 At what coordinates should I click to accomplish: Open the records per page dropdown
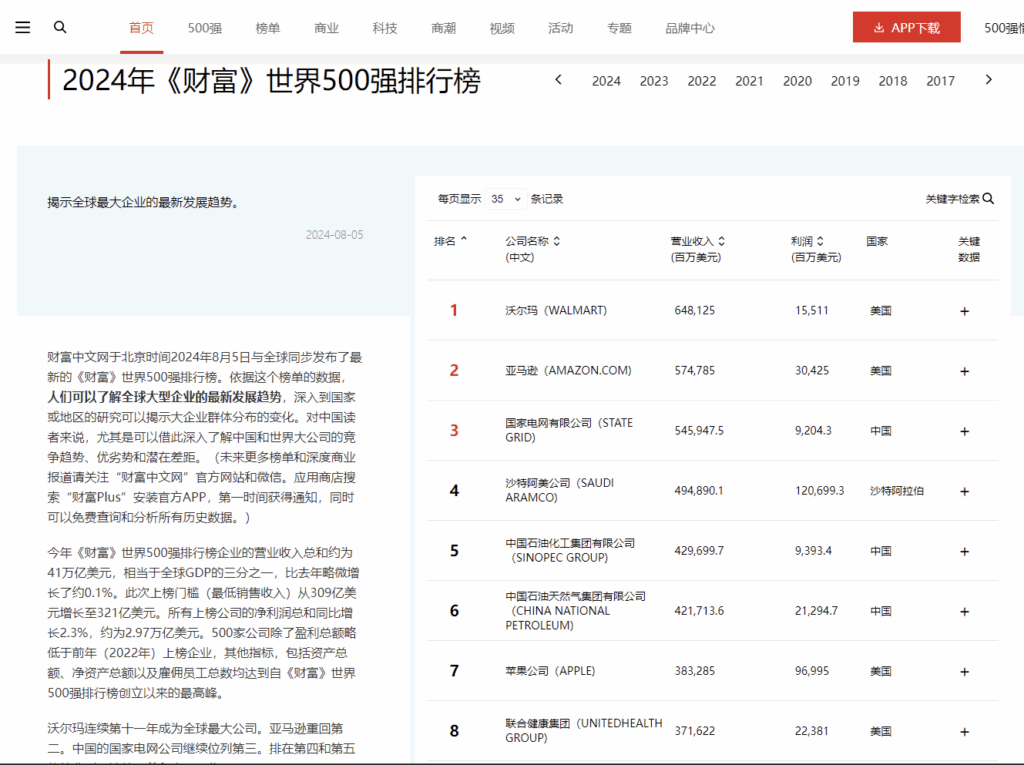click(506, 199)
